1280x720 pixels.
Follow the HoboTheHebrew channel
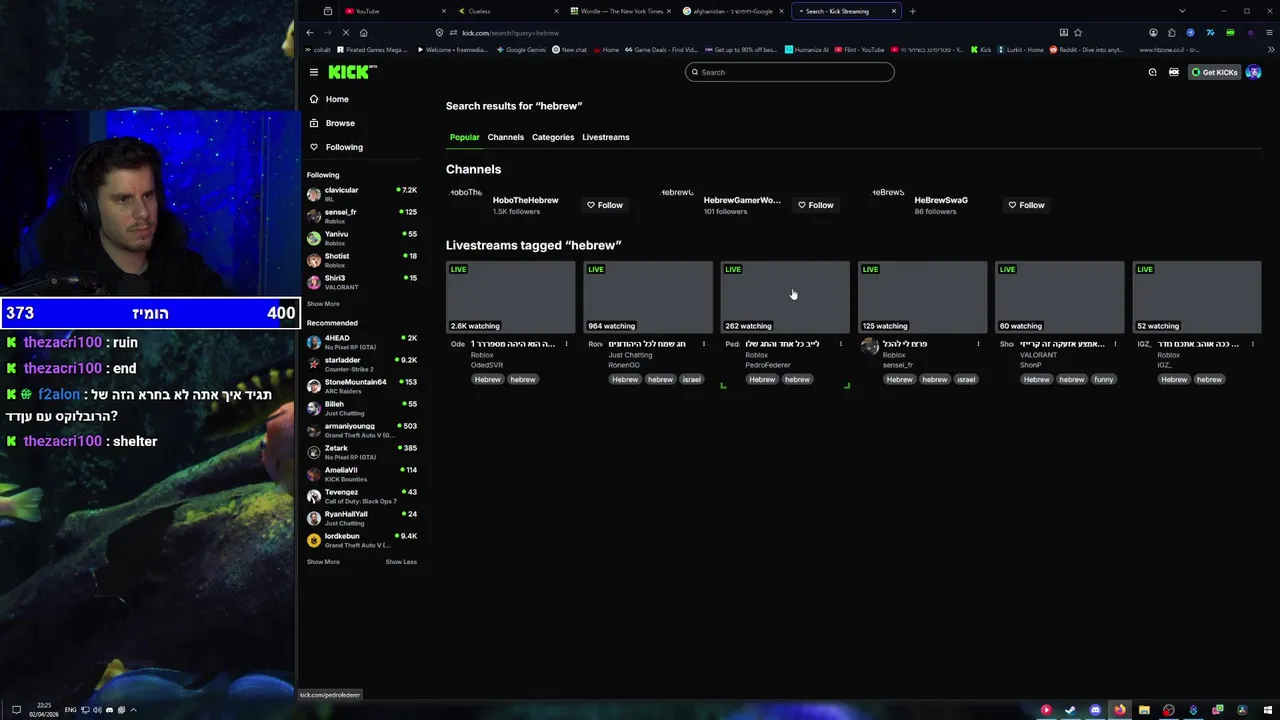click(605, 205)
